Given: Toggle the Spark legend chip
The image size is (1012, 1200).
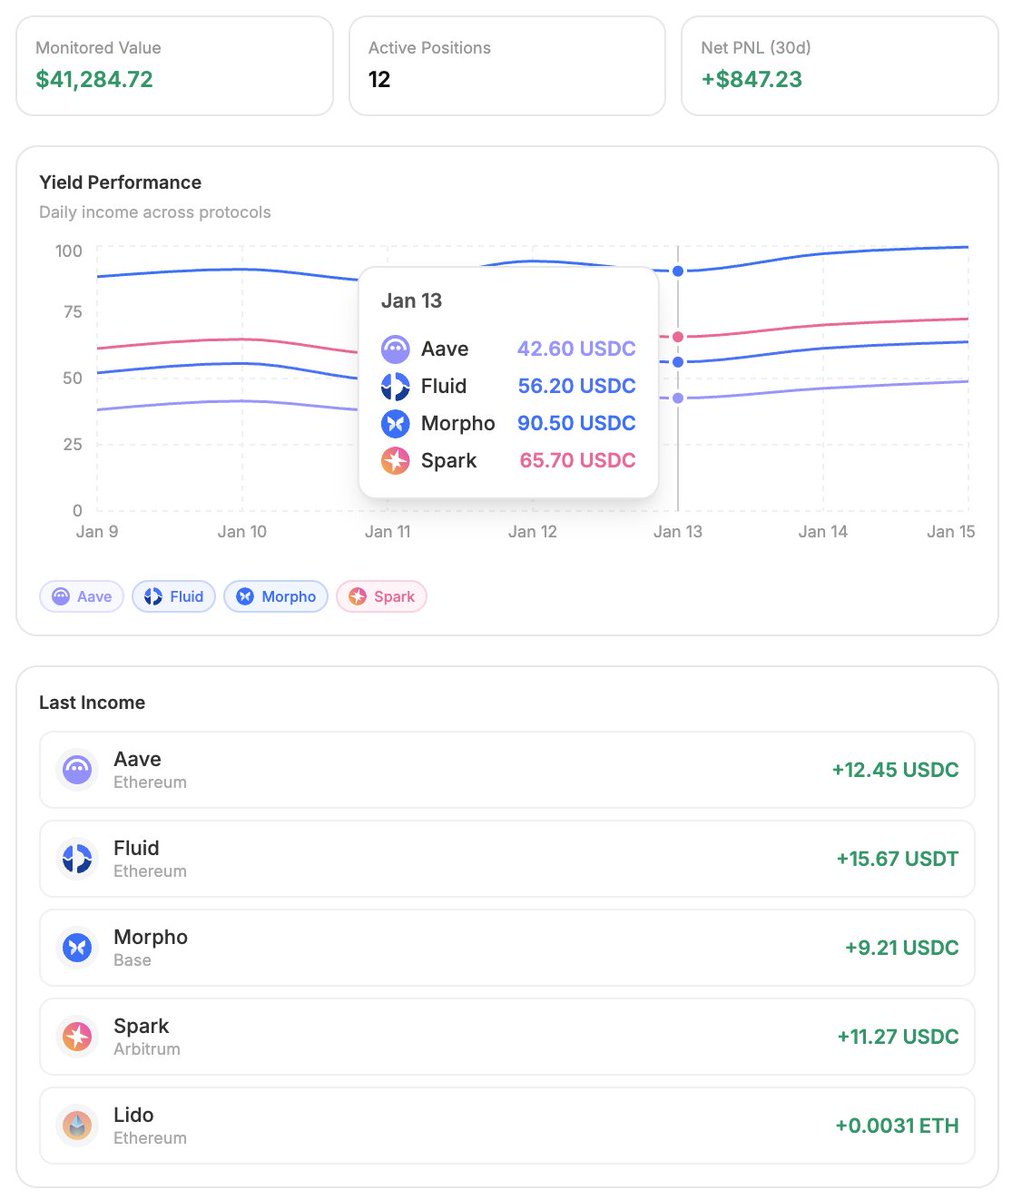Looking at the screenshot, I should pos(382,597).
